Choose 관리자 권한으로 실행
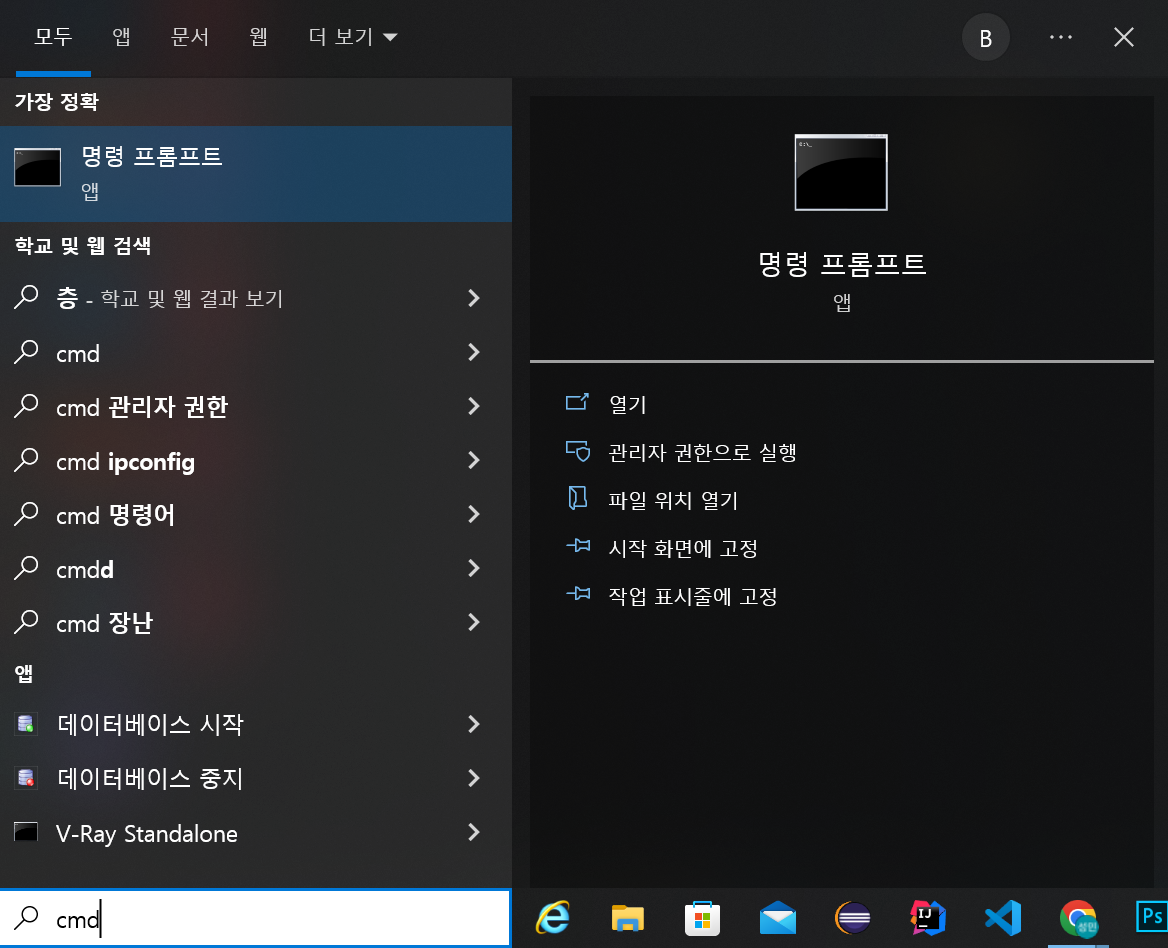The width and height of the screenshot is (1168, 948). click(702, 452)
